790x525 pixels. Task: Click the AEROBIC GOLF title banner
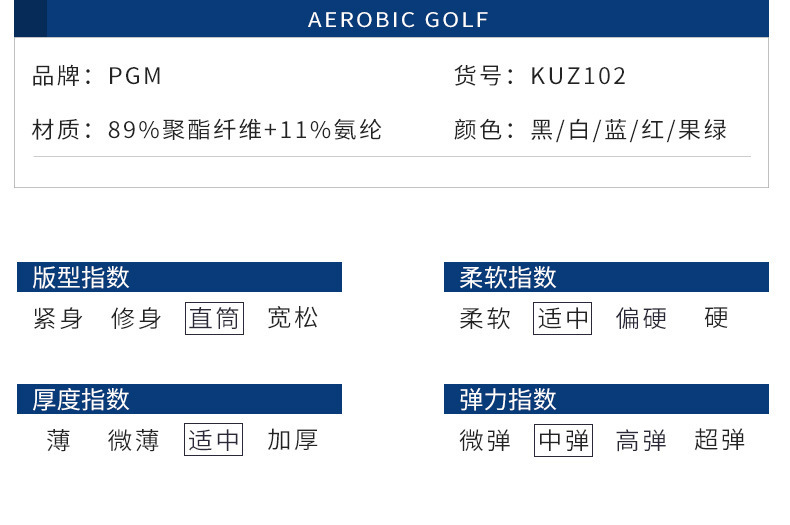[398, 20]
